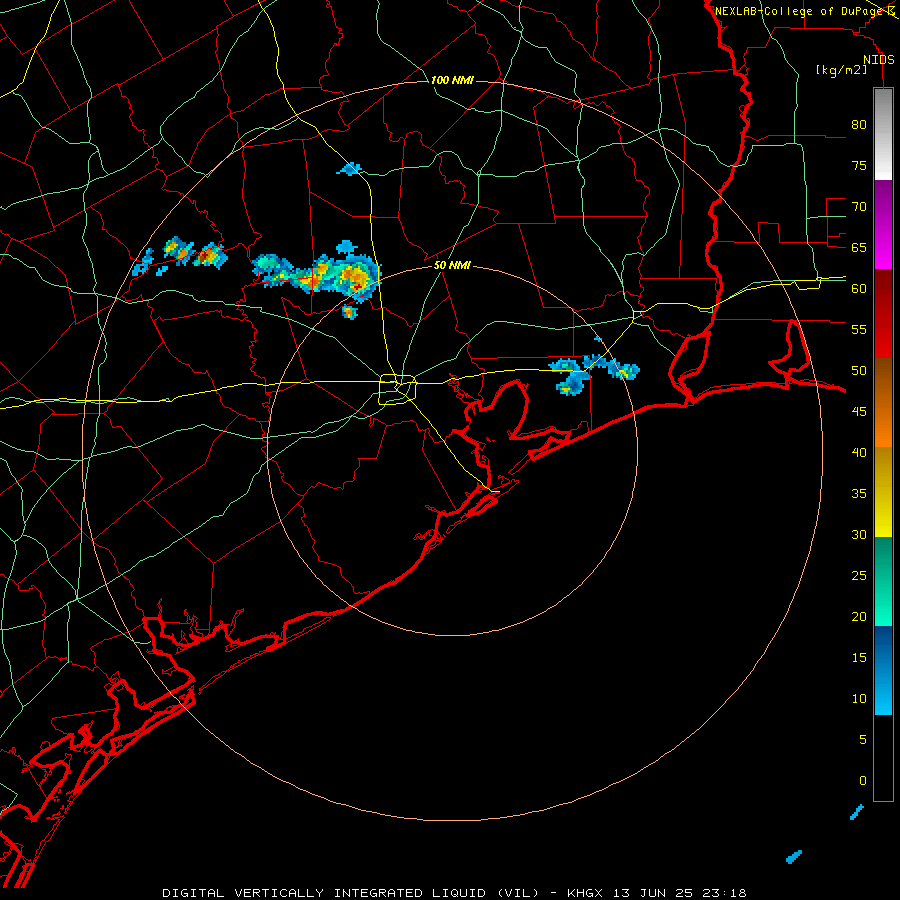This screenshot has width=900, height=900.
Task: Click the 80 value on the scale
Action: (859, 125)
